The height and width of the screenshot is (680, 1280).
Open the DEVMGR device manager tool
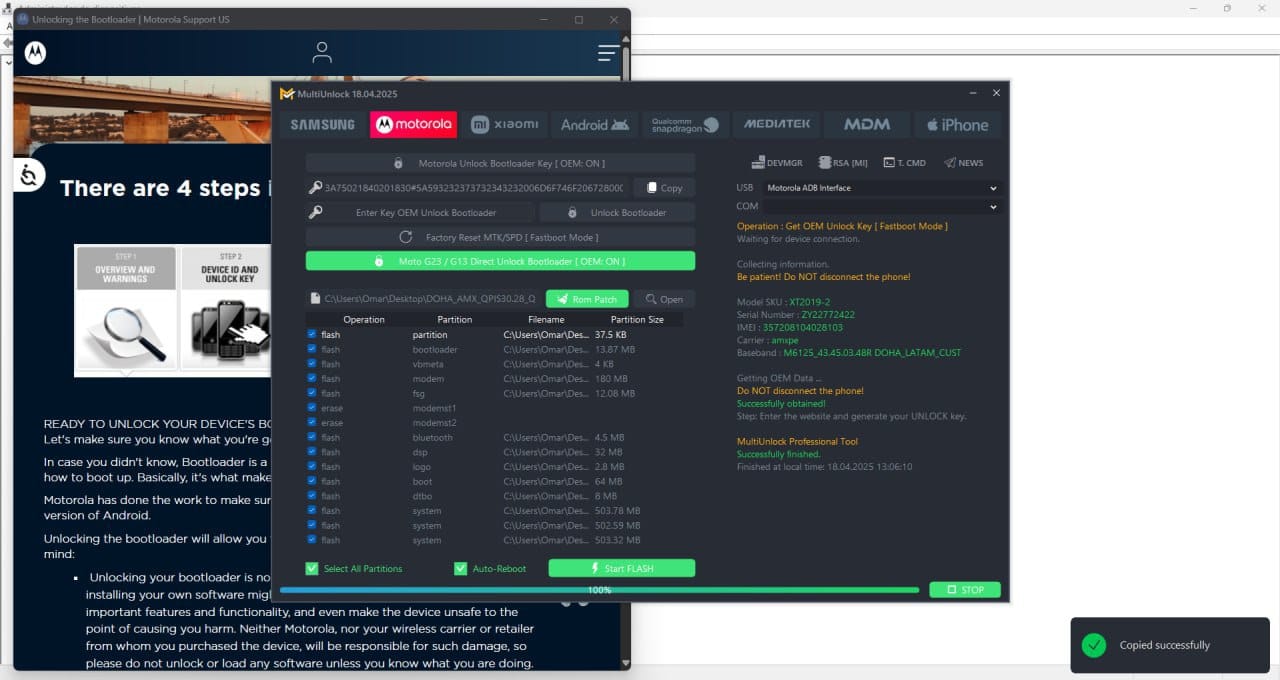point(777,163)
